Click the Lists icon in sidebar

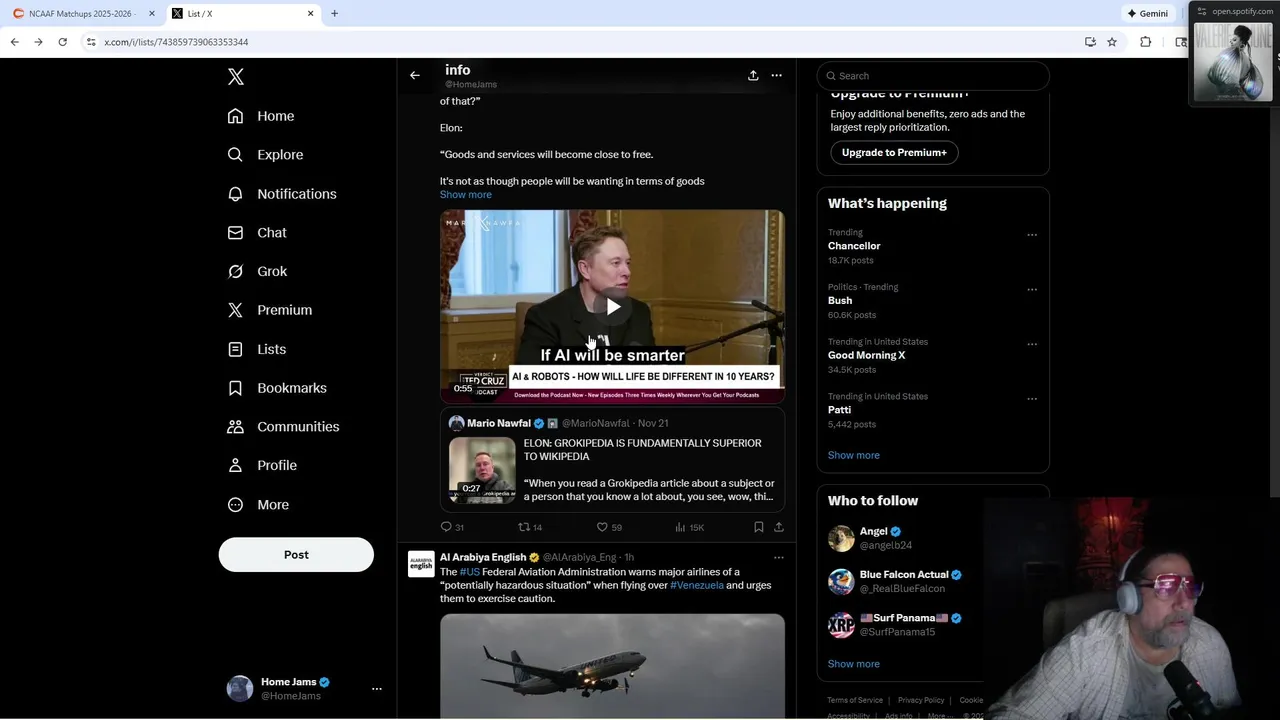235,349
